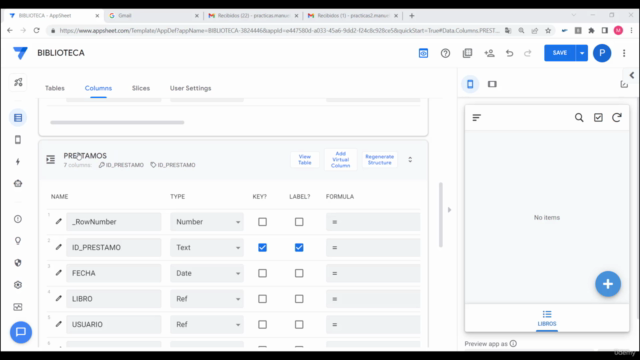This screenshot has height=360, width=640.
Task: Click the share app add-user icon
Action: pos(489,53)
